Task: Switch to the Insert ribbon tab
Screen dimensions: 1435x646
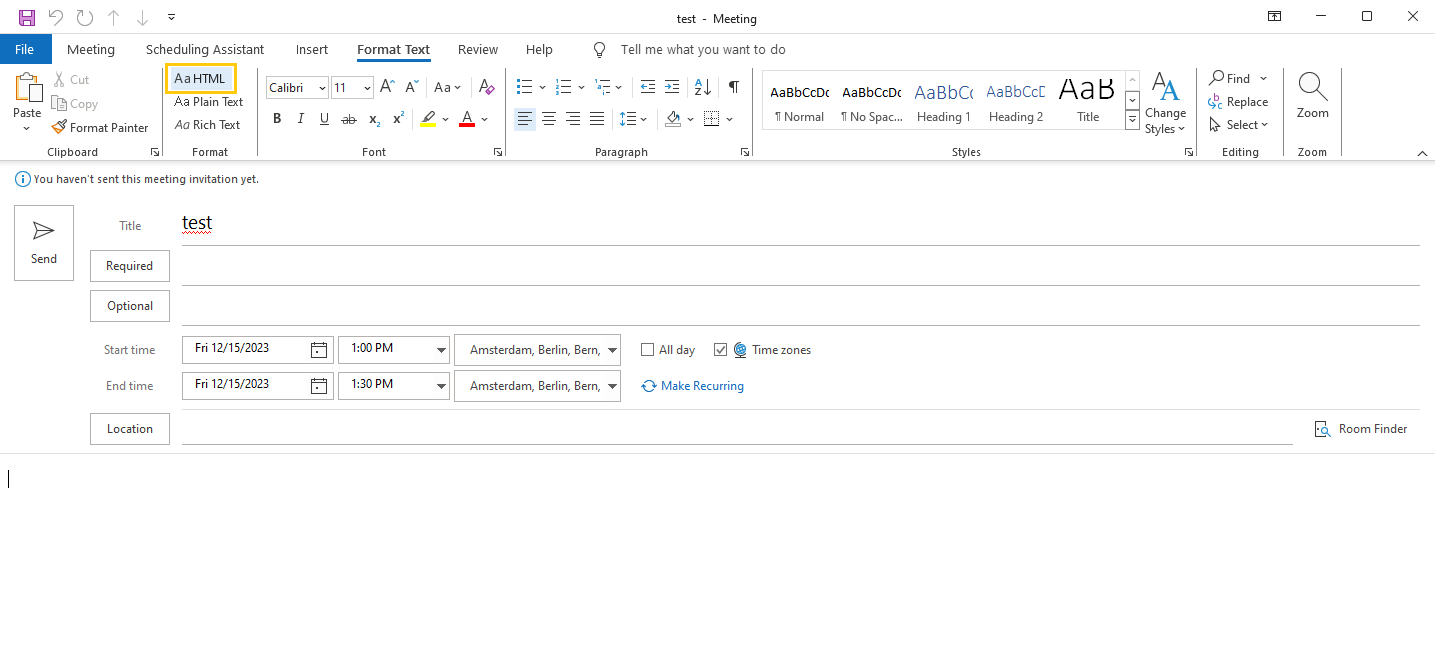Action: click(x=312, y=49)
